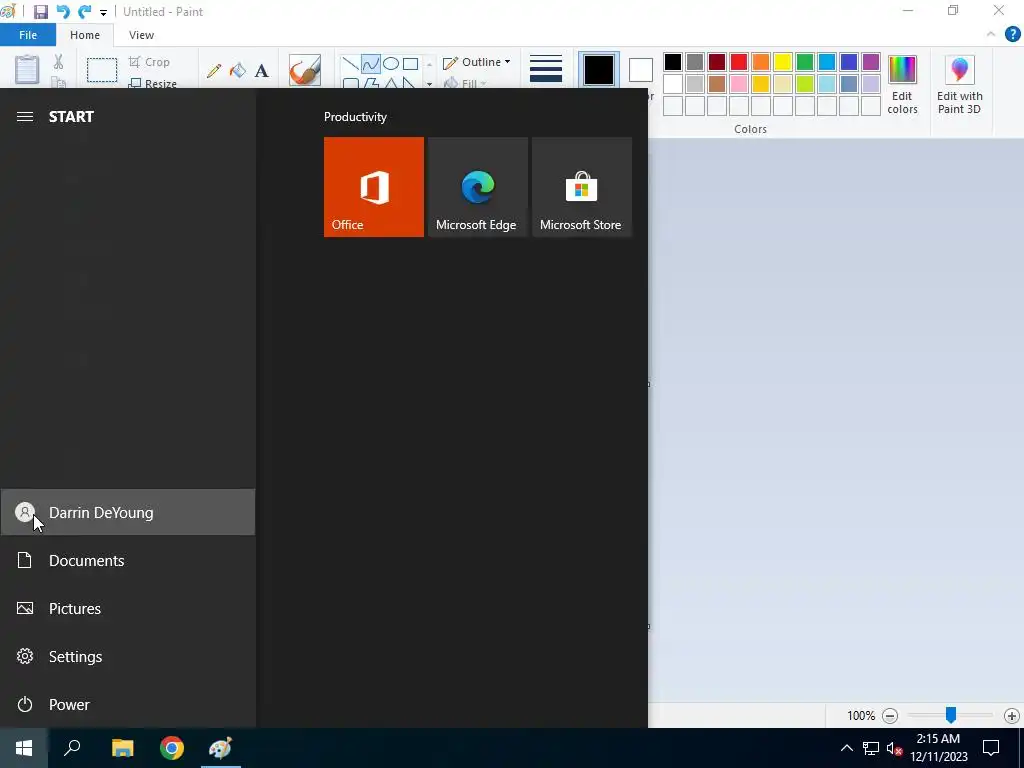Image resolution: width=1024 pixels, height=768 pixels.
Task: Open the File menu in Paint
Action: [x=28, y=35]
